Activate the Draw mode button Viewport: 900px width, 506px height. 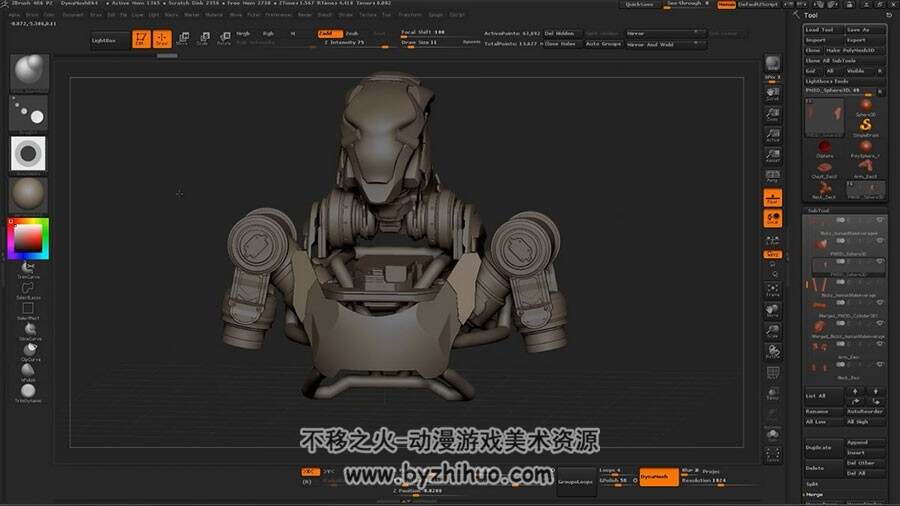(162, 39)
